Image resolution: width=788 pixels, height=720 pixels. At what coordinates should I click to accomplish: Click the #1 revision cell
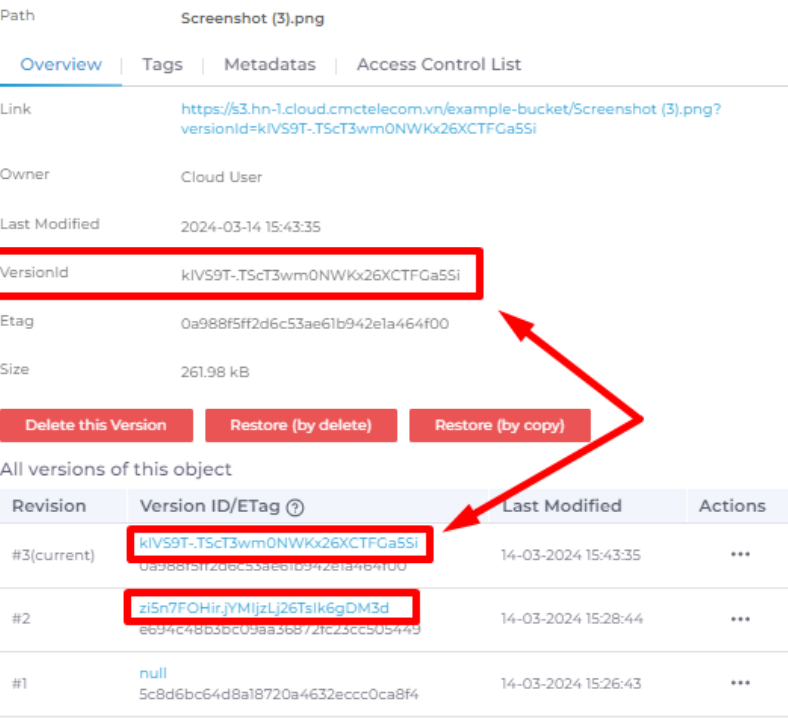coord(20,684)
